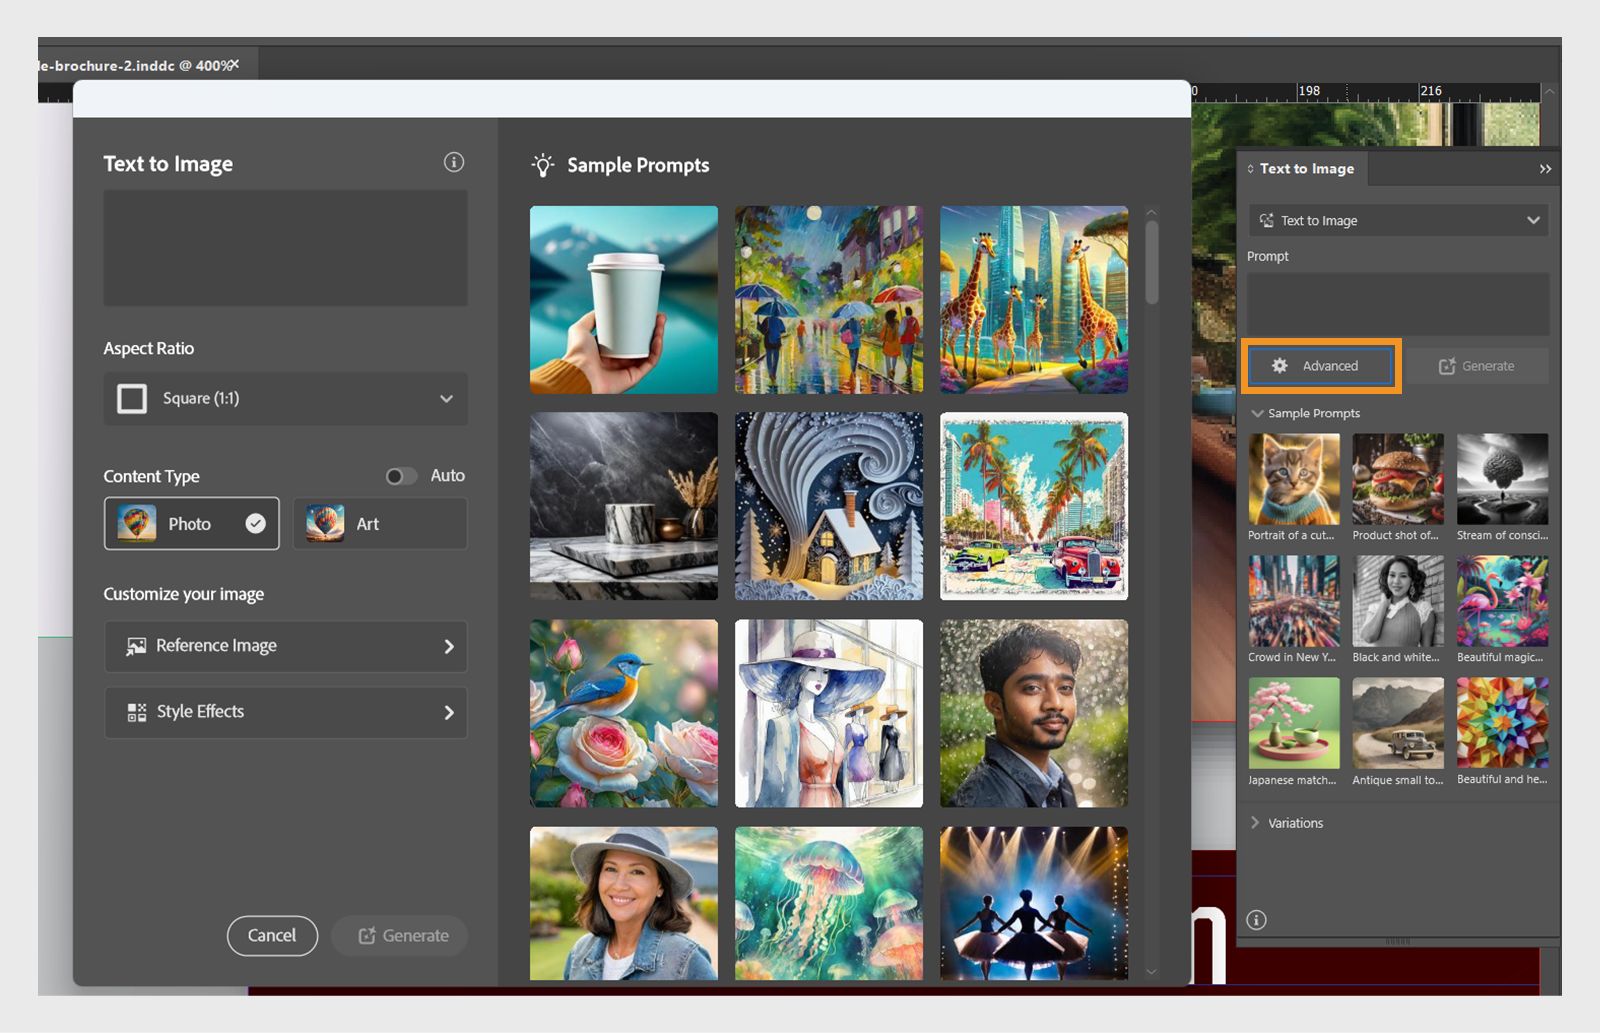Select Art content type
This screenshot has height=1033, width=1600.
pos(379,523)
